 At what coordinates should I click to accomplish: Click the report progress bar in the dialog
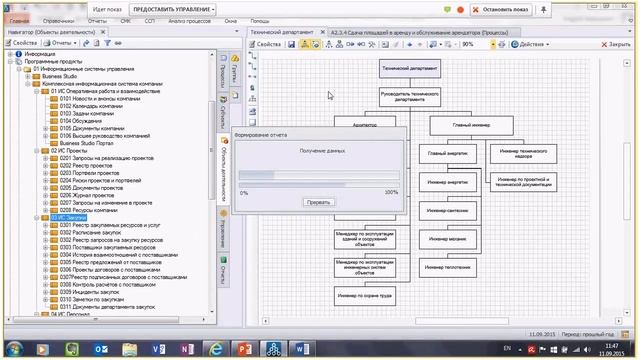click(319, 175)
